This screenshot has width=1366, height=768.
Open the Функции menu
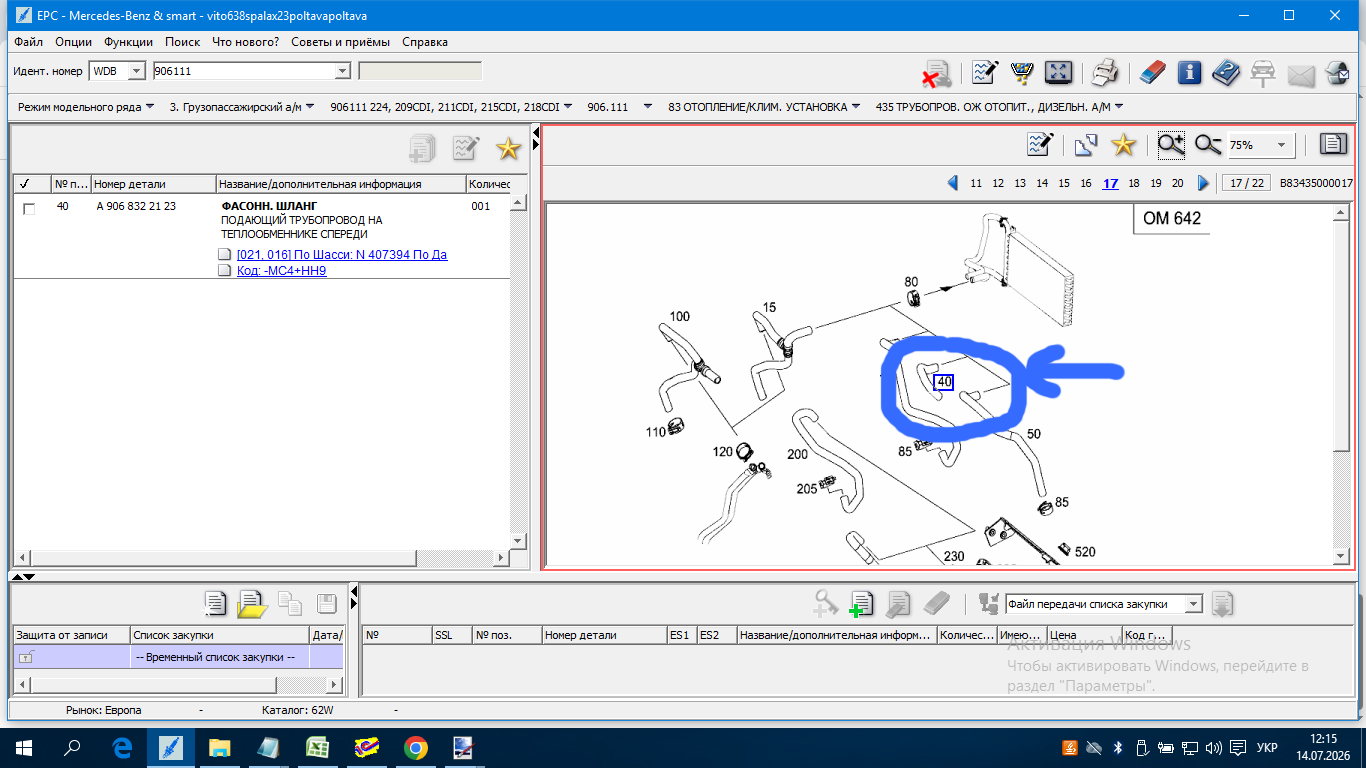click(x=128, y=42)
